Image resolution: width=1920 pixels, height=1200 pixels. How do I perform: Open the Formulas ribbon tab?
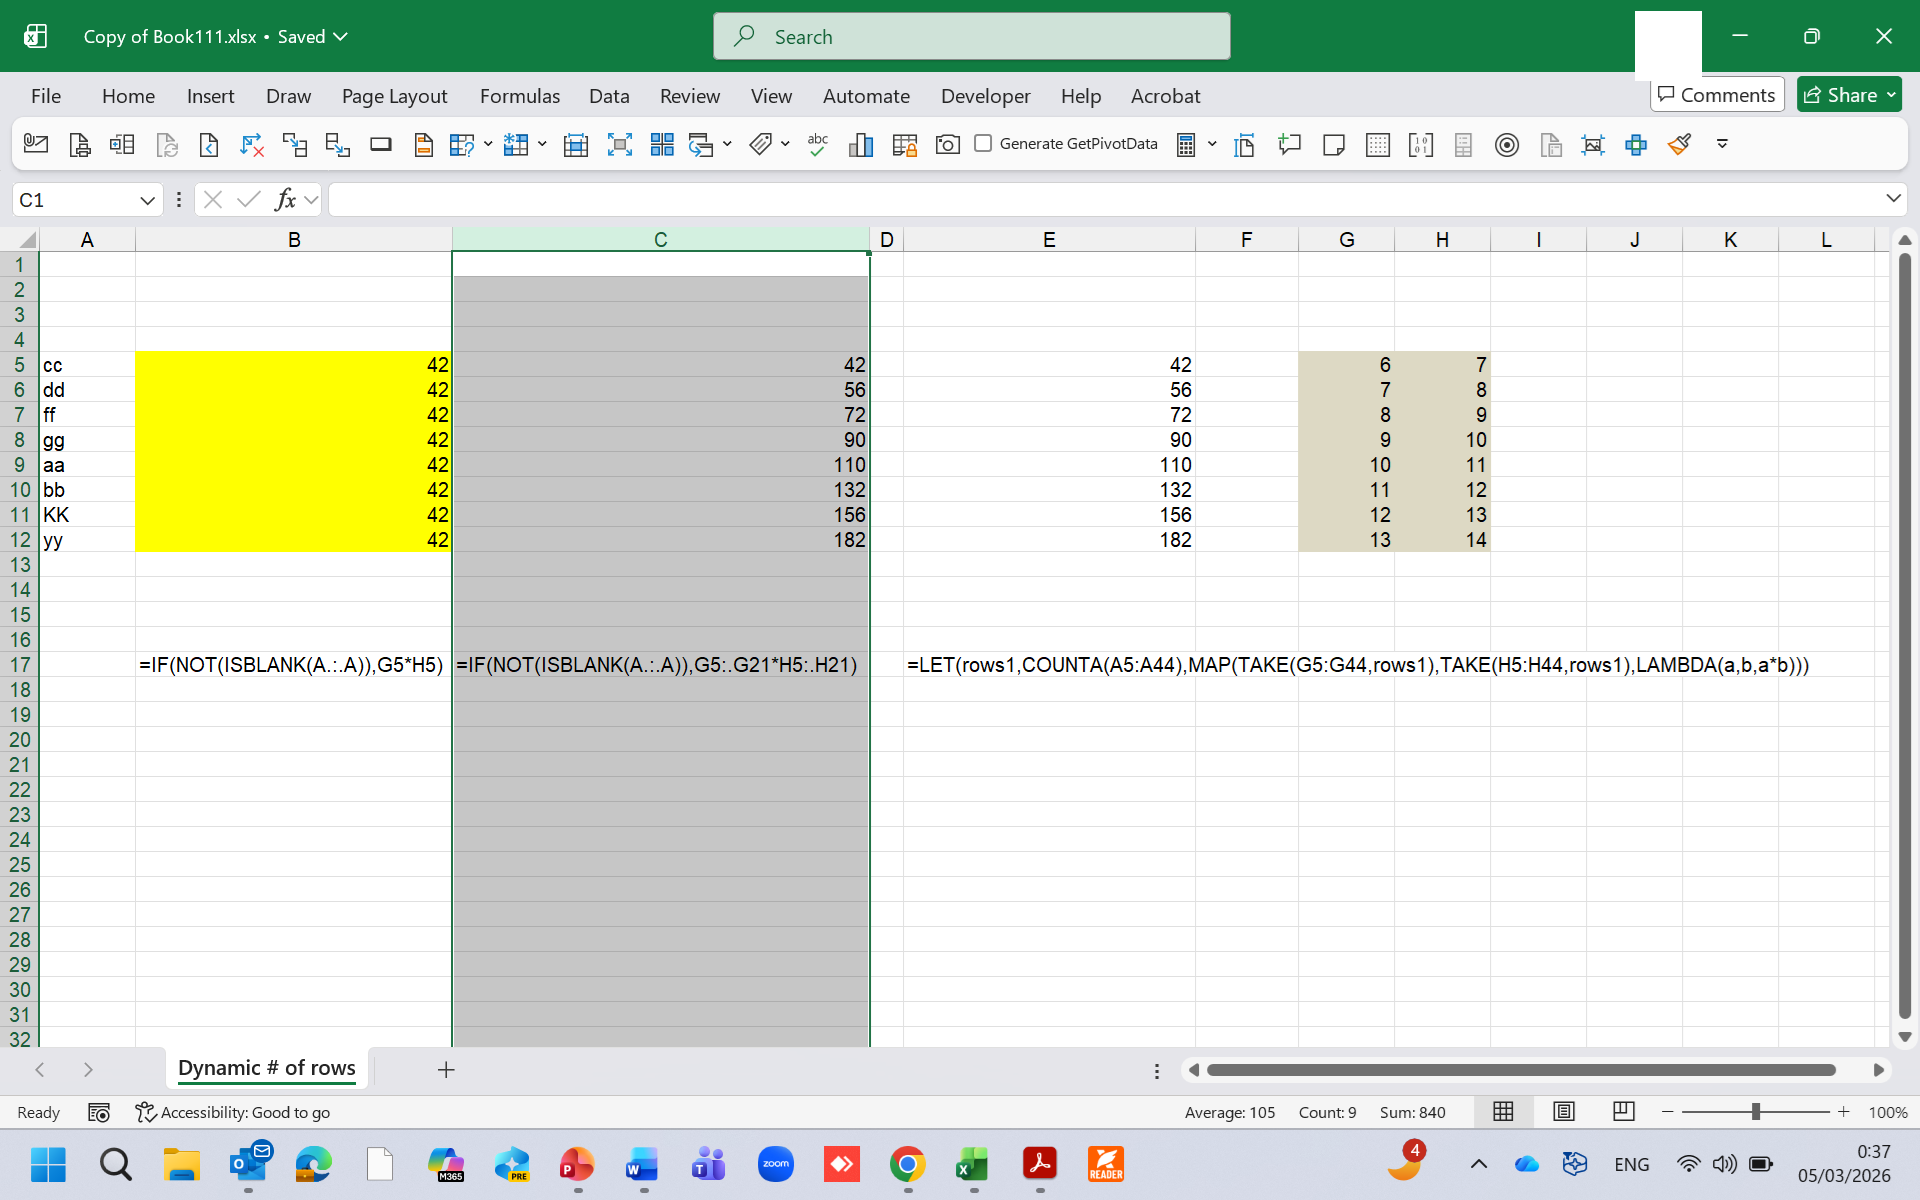point(519,96)
